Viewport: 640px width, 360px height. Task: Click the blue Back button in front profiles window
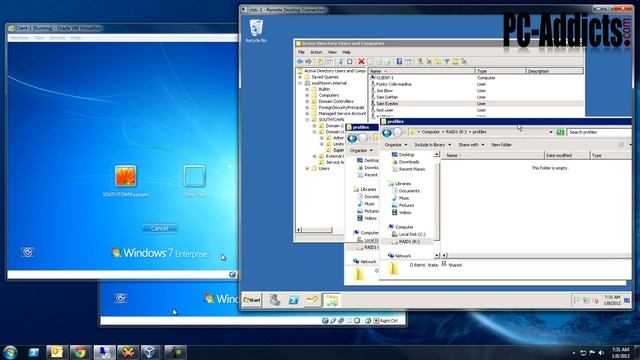click(x=387, y=132)
